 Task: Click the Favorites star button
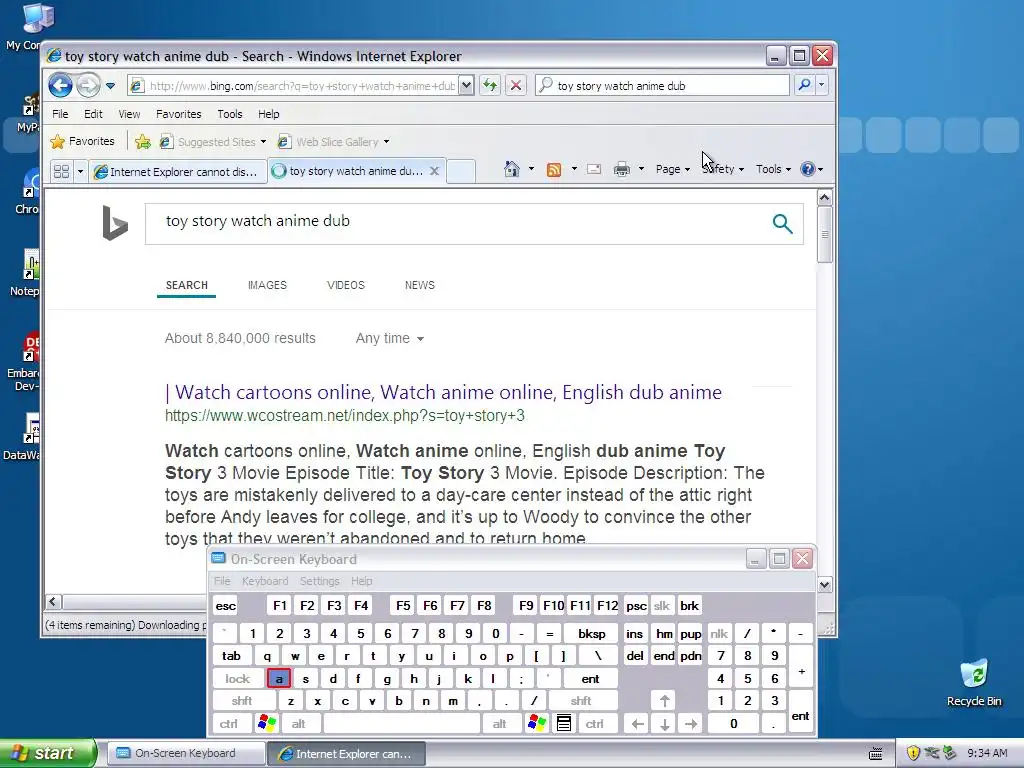click(83, 141)
